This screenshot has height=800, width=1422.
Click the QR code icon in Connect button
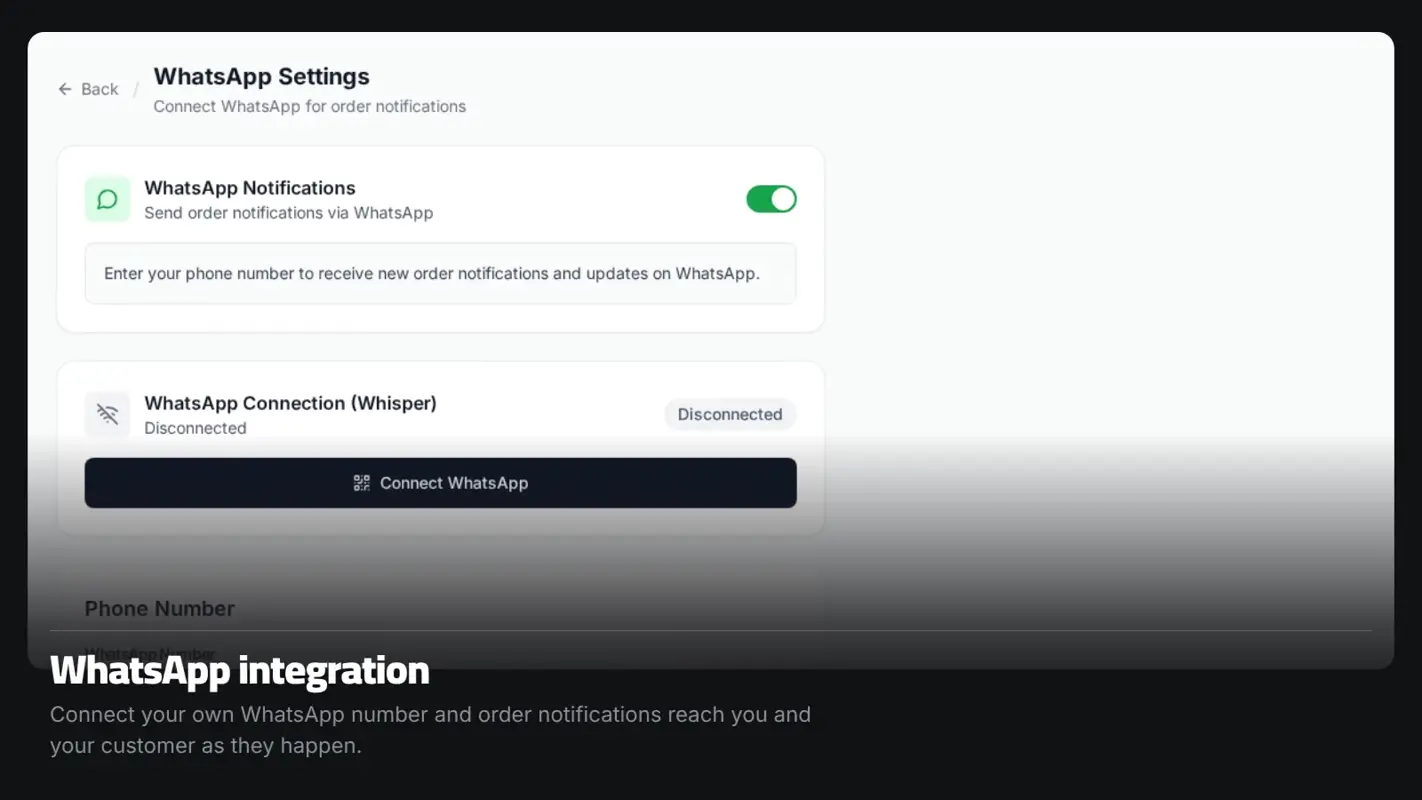[x=362, y=483]
